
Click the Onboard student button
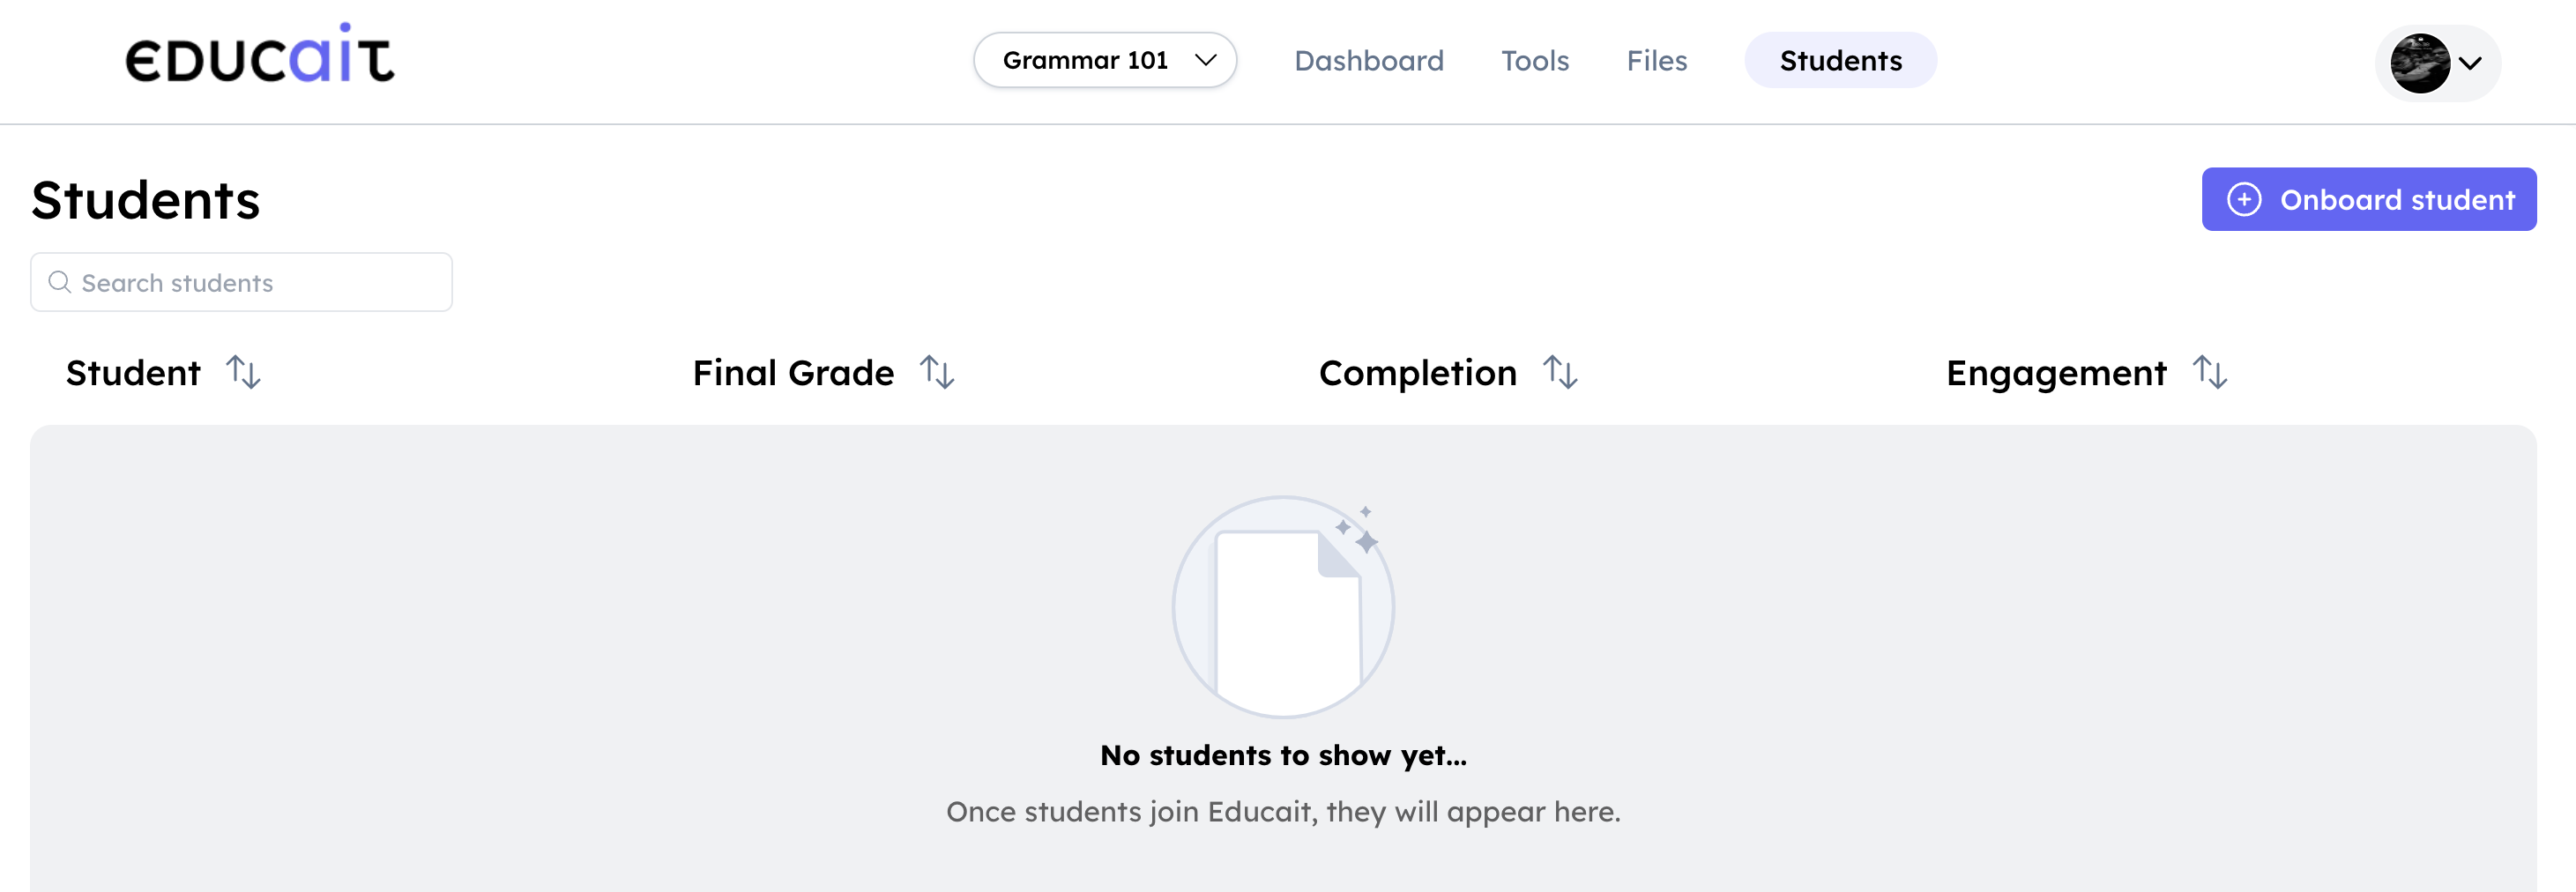pos(2369,199)
